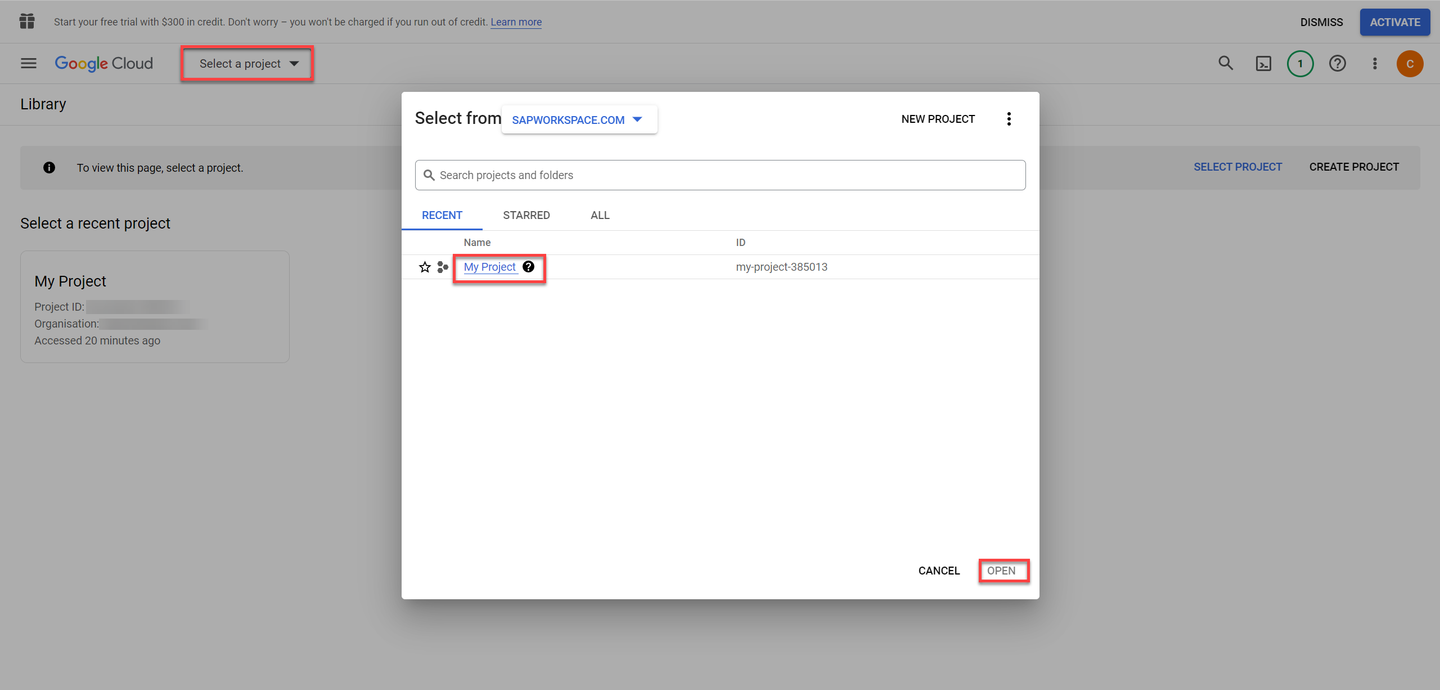Open the My Project link in list

click(490, 267)
